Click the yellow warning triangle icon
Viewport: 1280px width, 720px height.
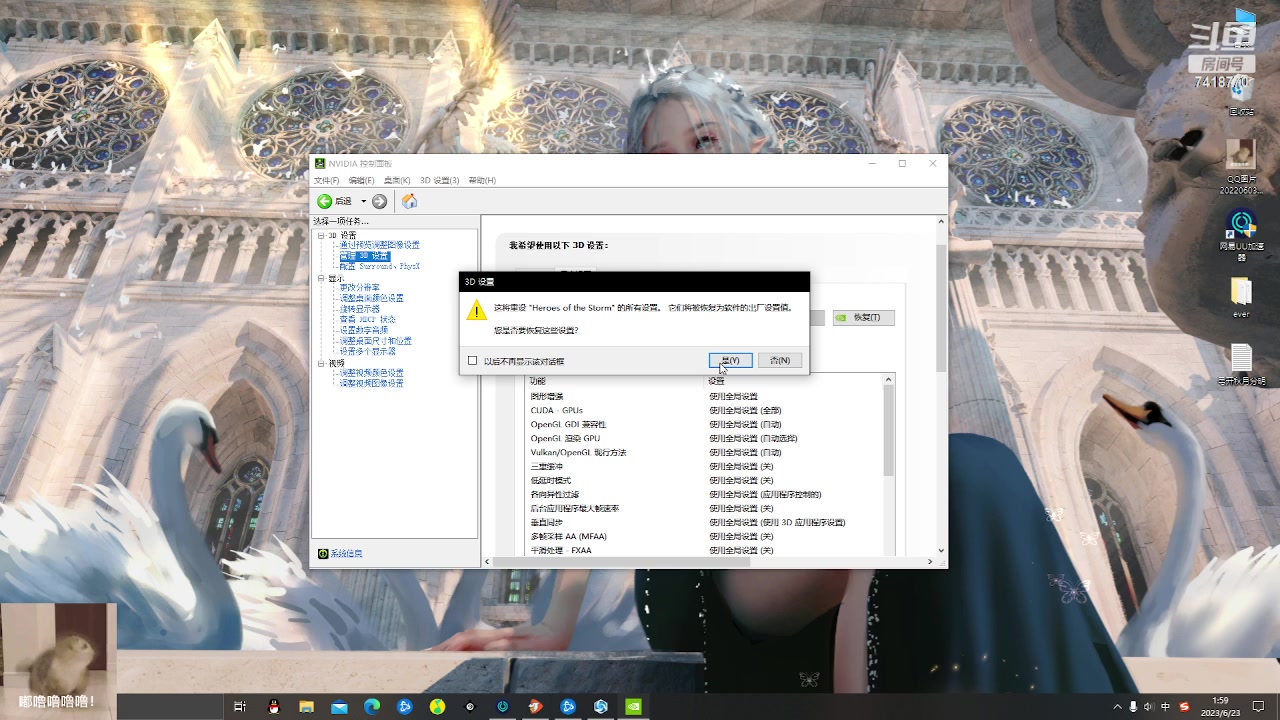477,311
